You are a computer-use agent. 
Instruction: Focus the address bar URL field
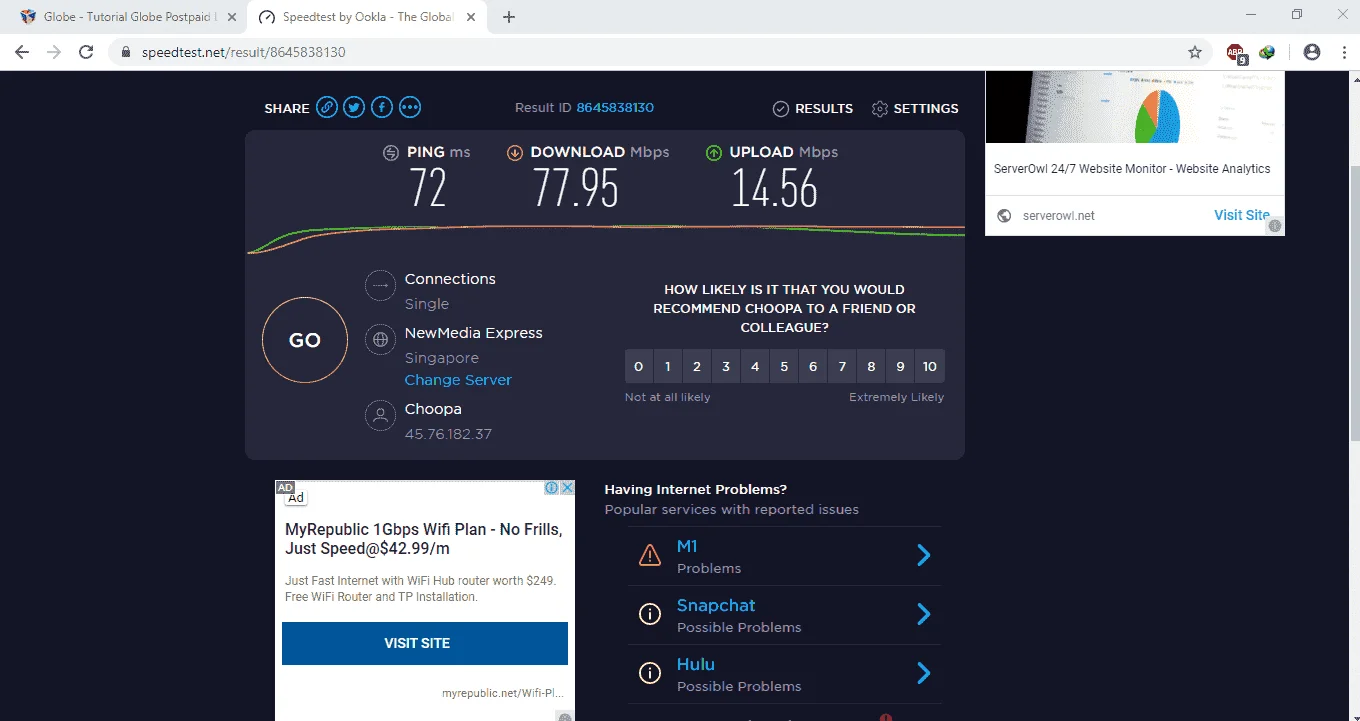[x=660, y=52]
